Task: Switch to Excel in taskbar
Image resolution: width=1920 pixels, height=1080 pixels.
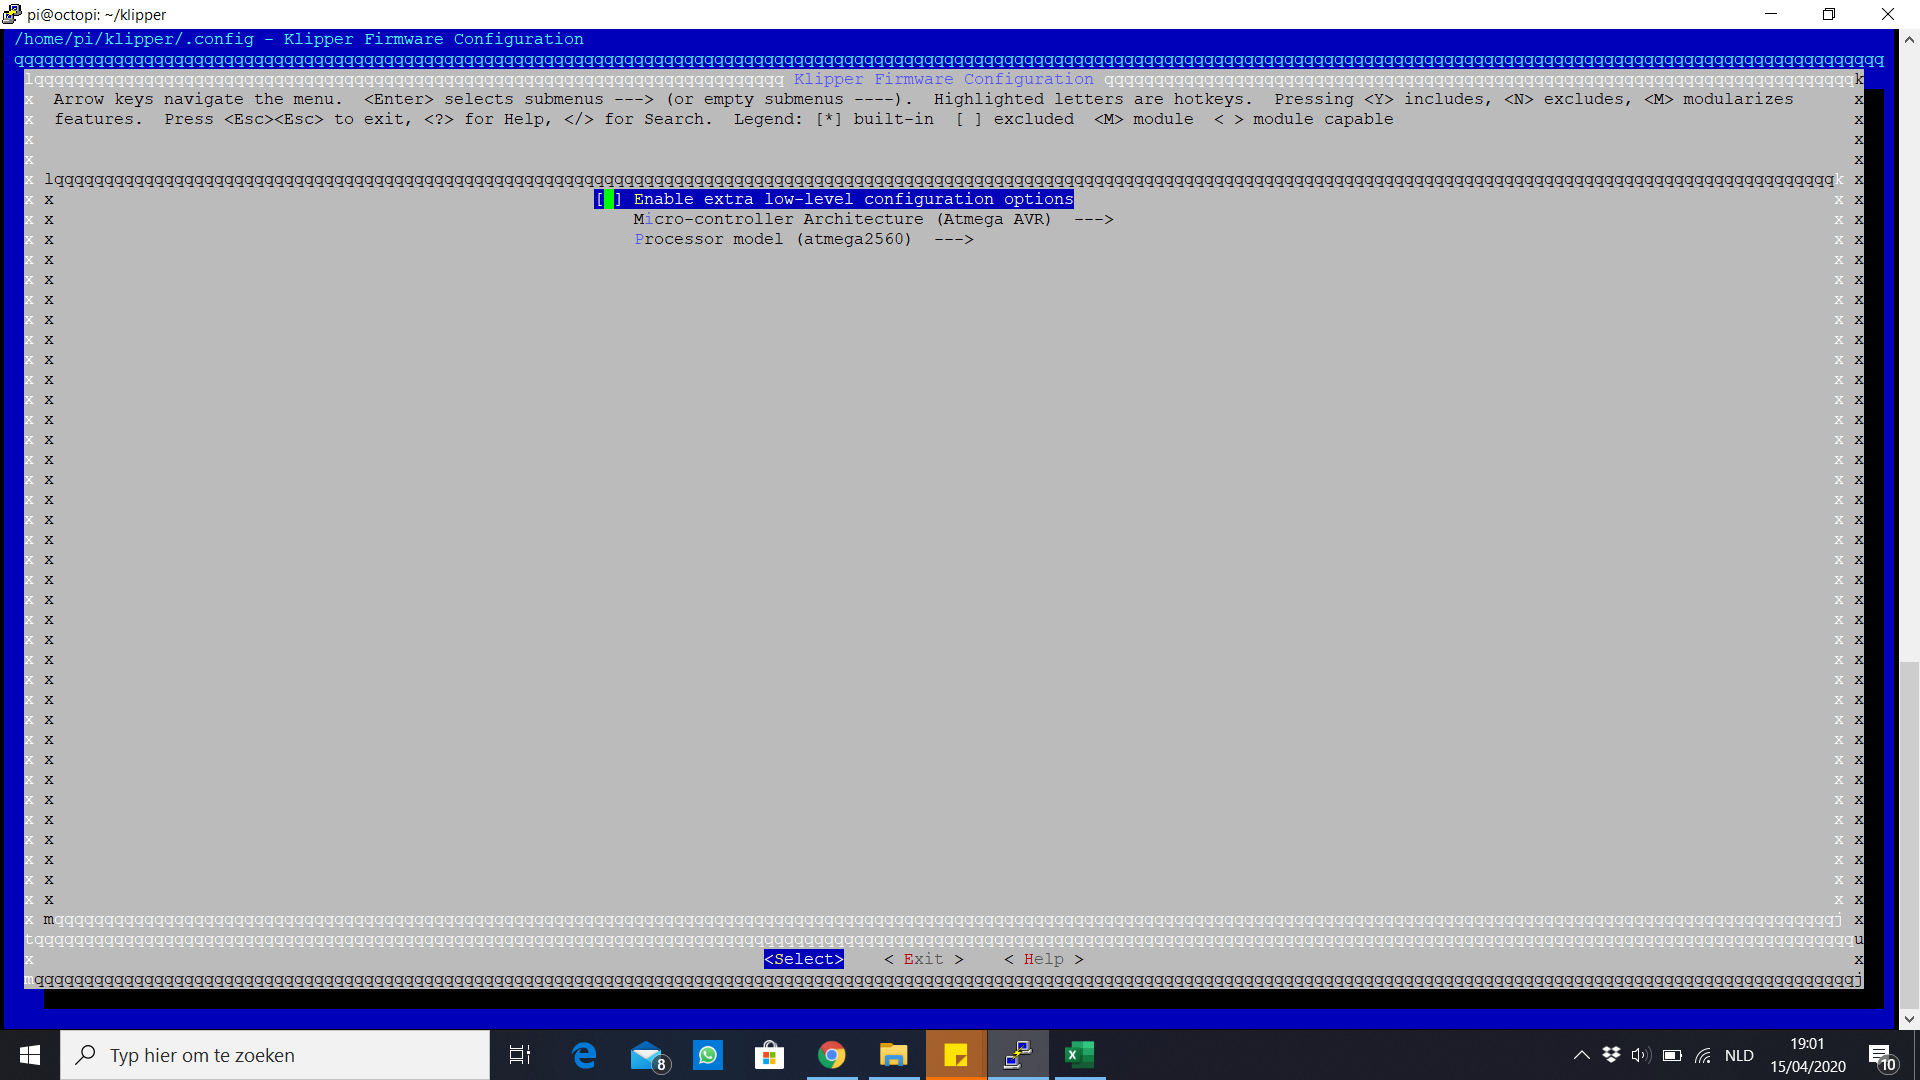Action: pyautogui.click(x=1079, y=1055)
